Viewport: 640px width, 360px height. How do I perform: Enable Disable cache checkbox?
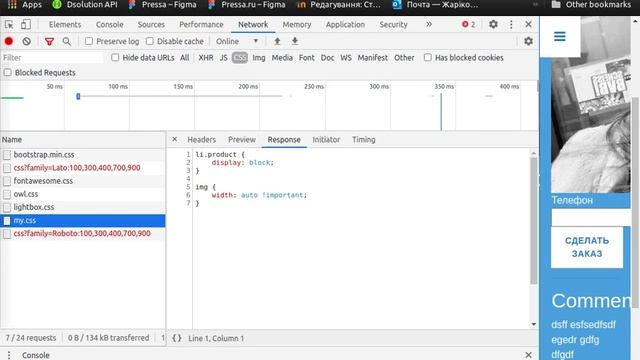(150, 41)
